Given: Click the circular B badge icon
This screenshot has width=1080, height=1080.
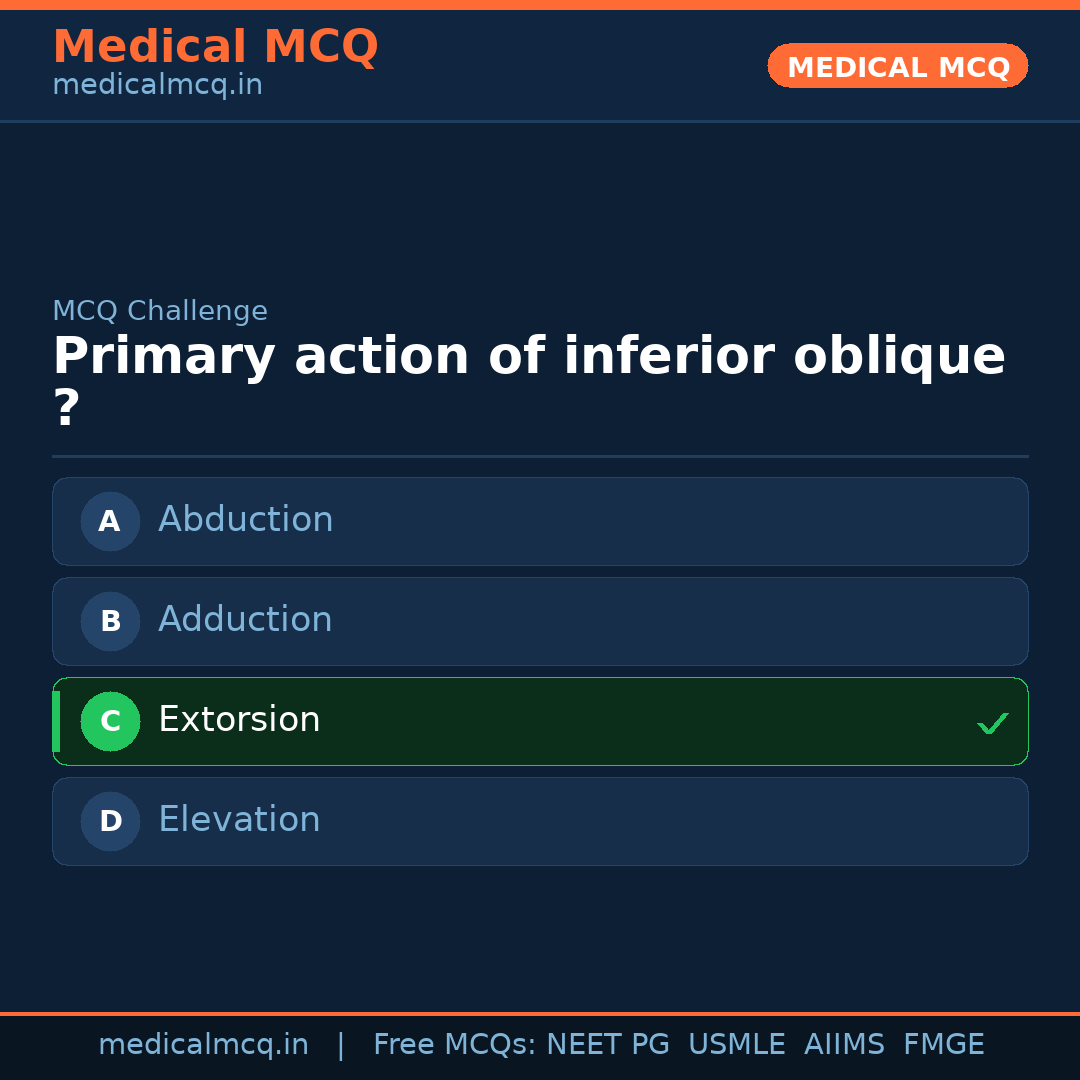Looking at the screenshot, I should (x=109, y=621).
